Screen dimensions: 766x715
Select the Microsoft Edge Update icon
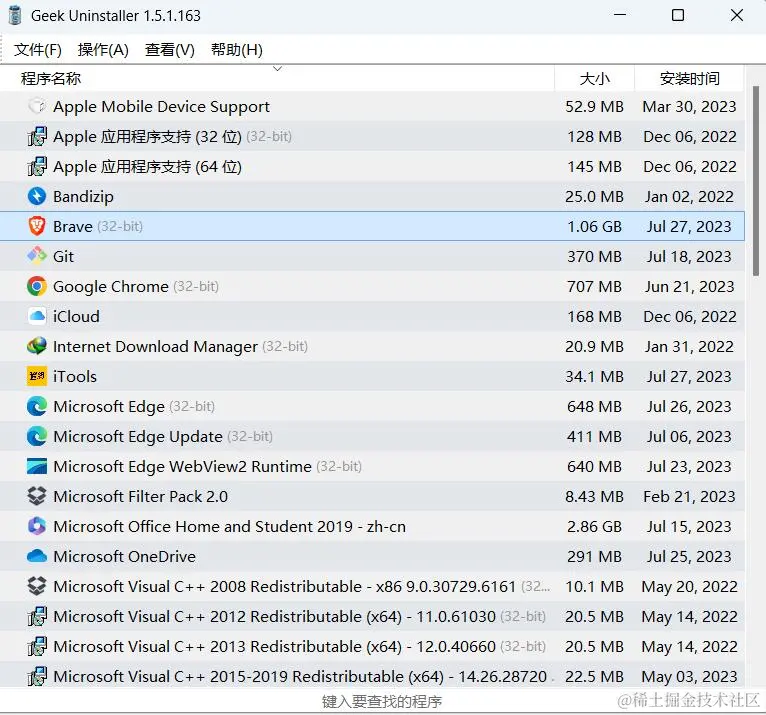point(37,436)
